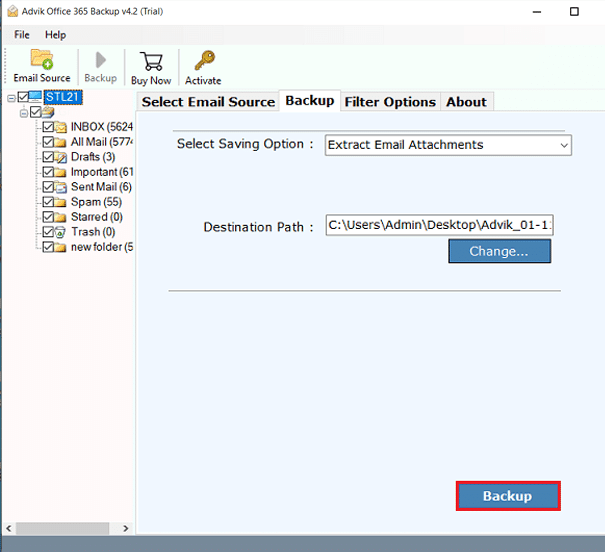Minimize the Advik Backup window
Screen dimensions: 605x552
[x=537, y=12]
